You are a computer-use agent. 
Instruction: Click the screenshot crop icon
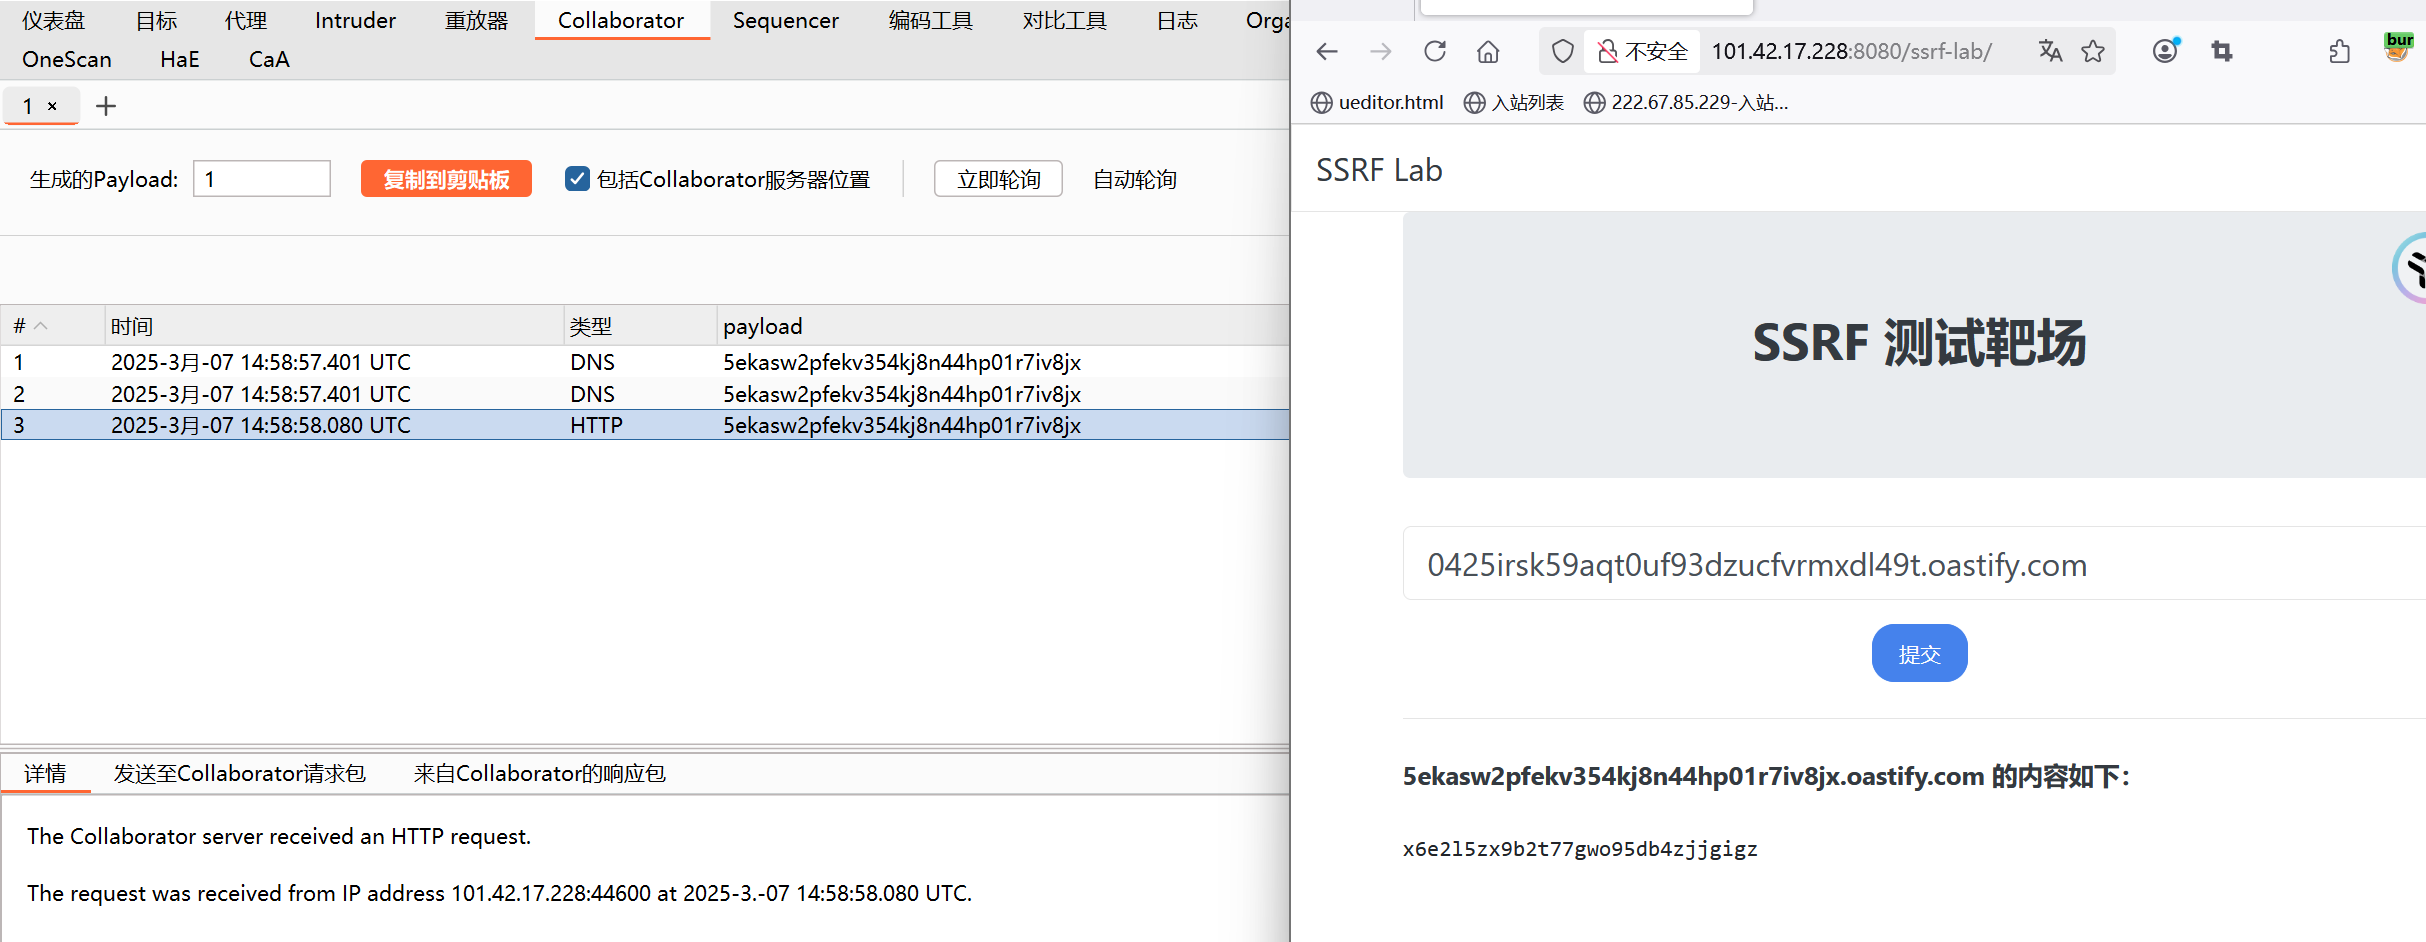(x=2222, y=52)
